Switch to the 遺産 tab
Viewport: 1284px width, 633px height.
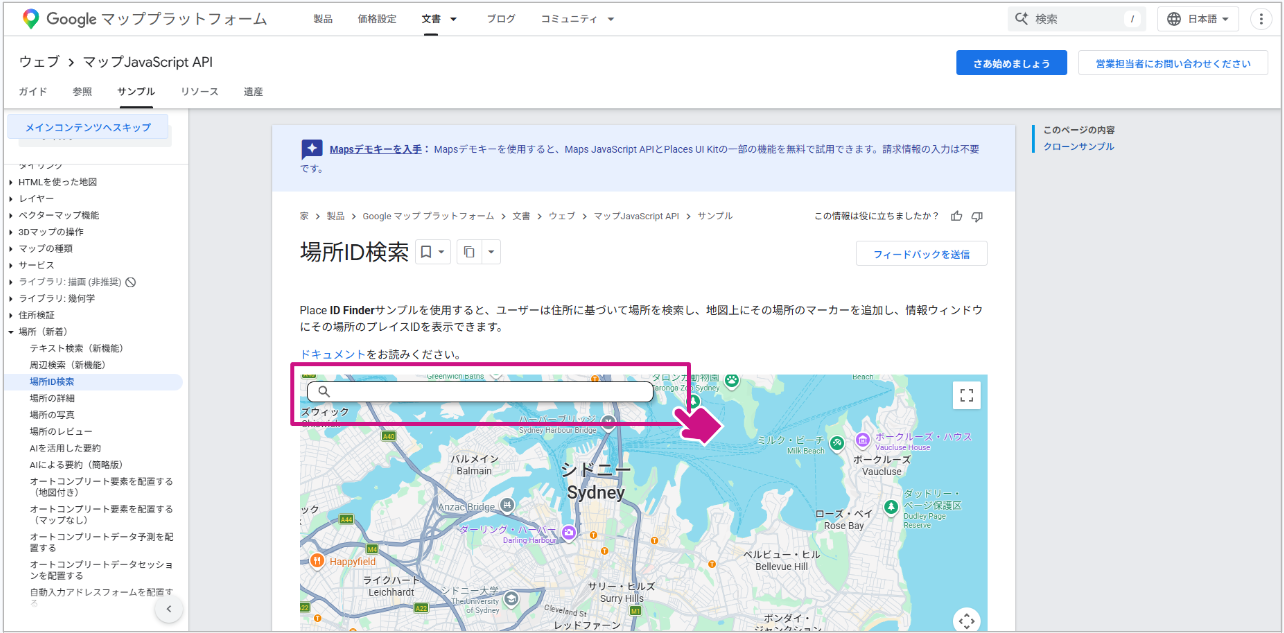click(253, 91)
